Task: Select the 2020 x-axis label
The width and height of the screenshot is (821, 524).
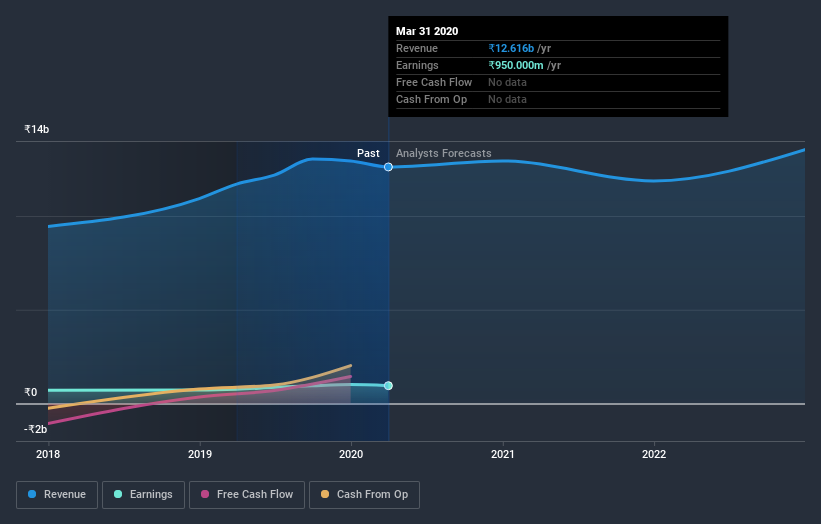Action: (x=351, y=454)
